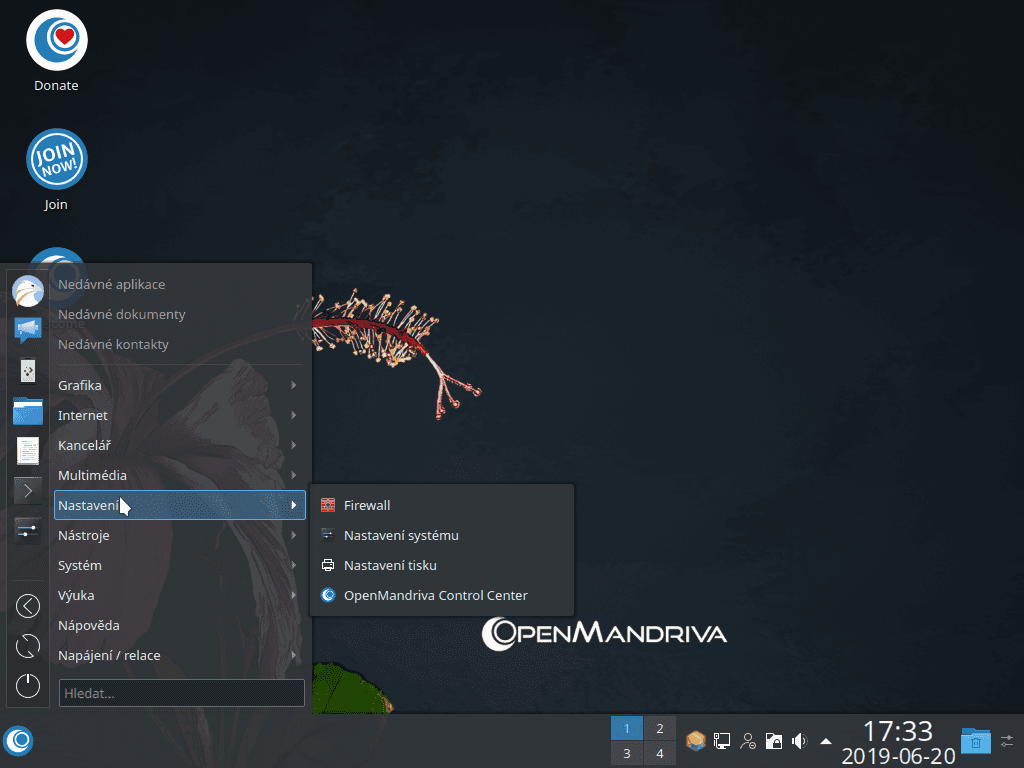
Task: Switch to virtual desktop 2
Action: tap(659, 728)
